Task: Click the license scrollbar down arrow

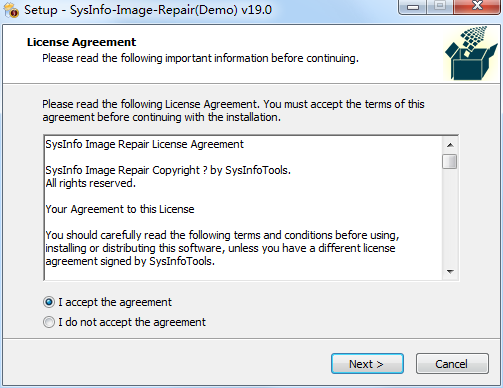Action: coord(450,272)
